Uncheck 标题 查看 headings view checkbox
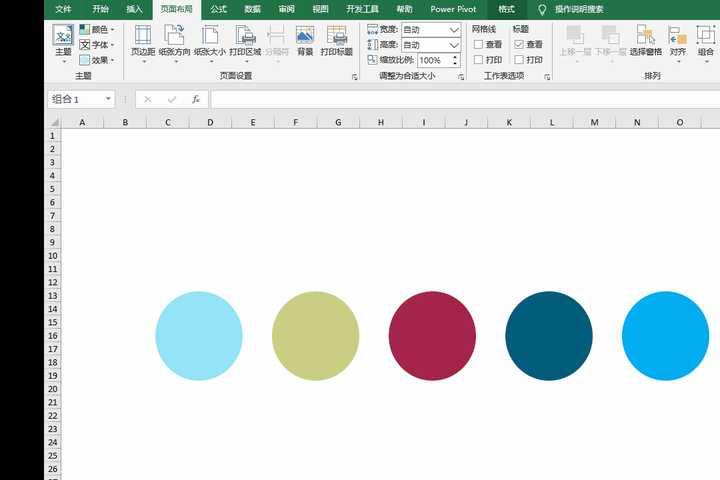Image resolution: width=720 pixels, height=480 pixels. 519,45
